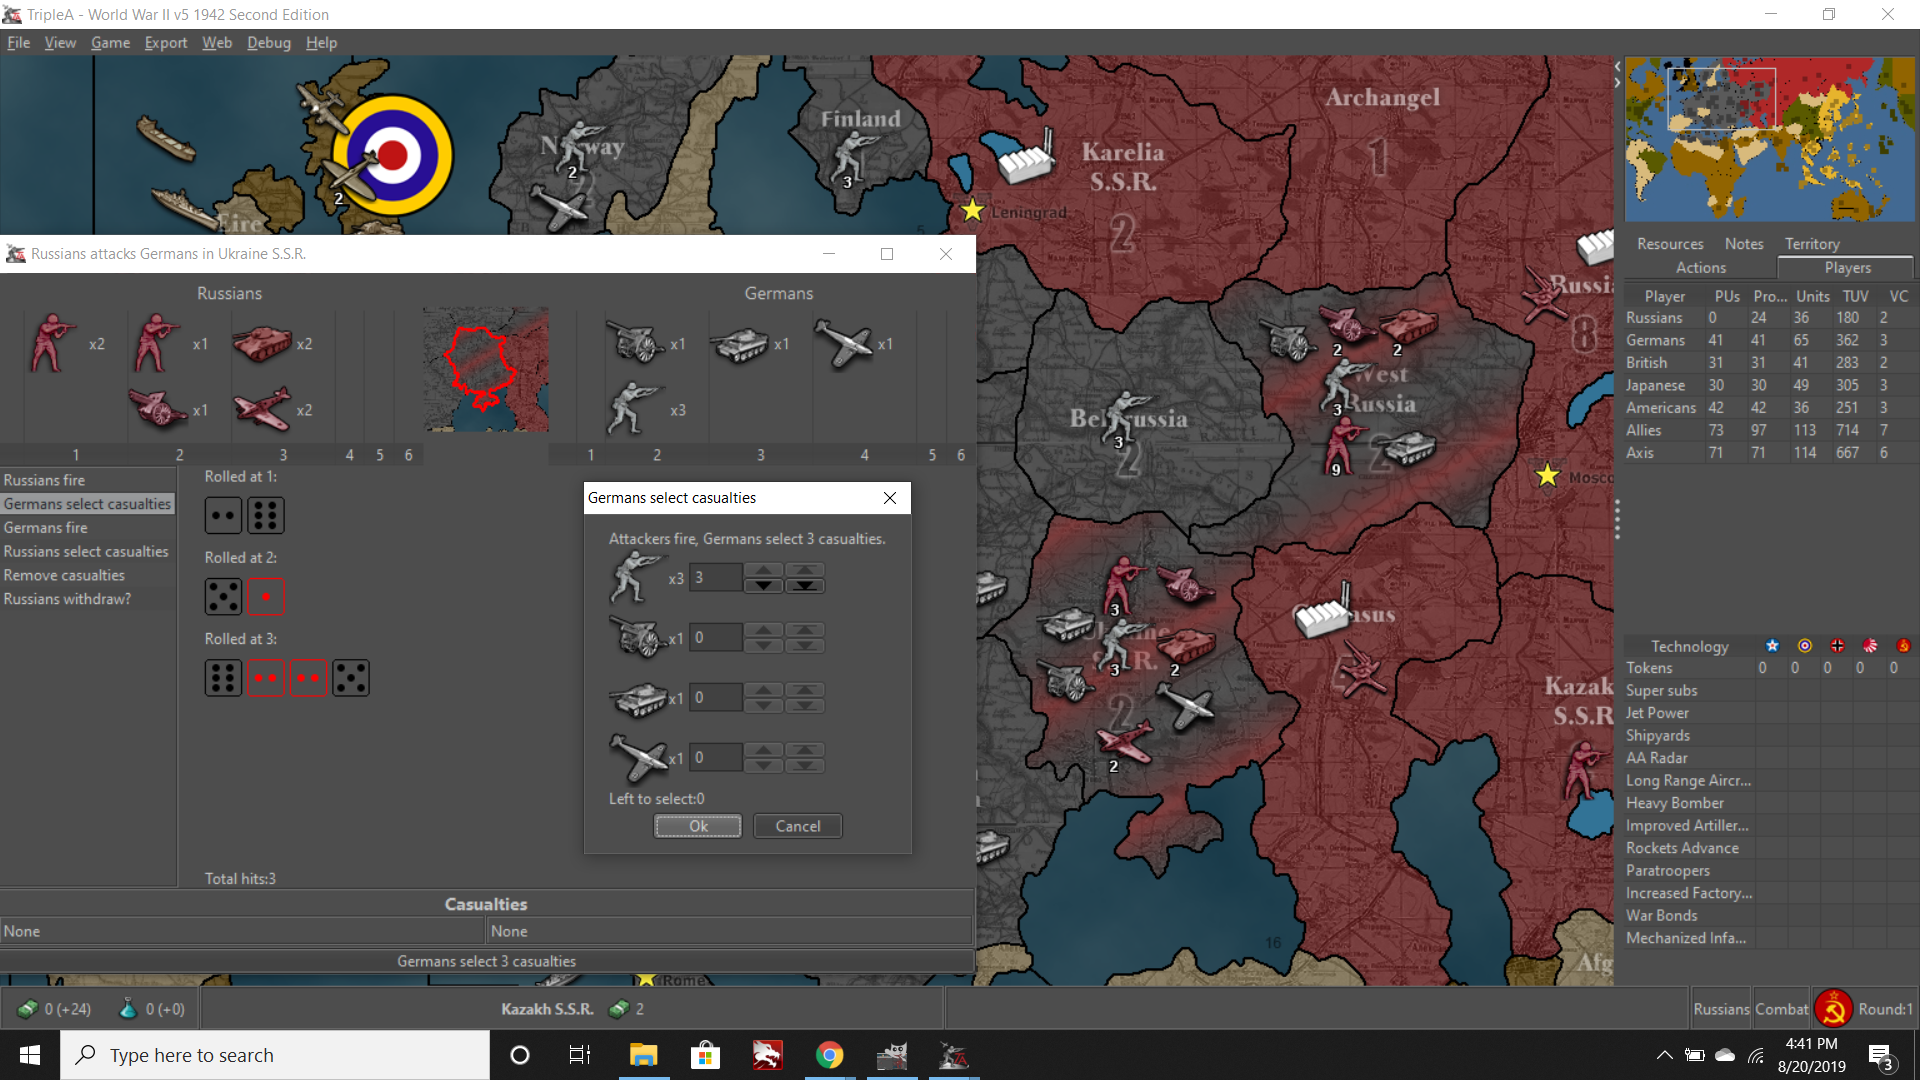1920x1080 pixels.
Task: Close the Germans select casualties dialog
Action: pos(890,498)
